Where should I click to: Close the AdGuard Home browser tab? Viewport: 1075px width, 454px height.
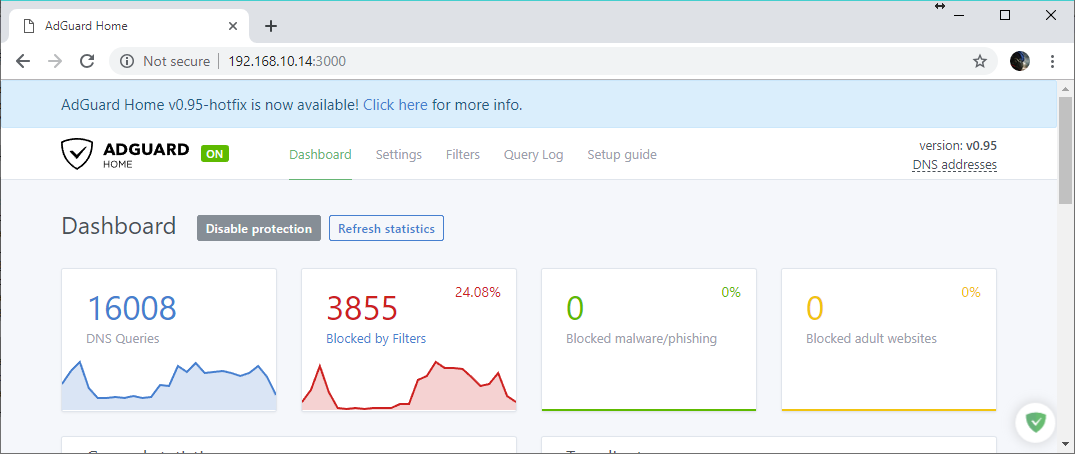(x=233, y=26)
